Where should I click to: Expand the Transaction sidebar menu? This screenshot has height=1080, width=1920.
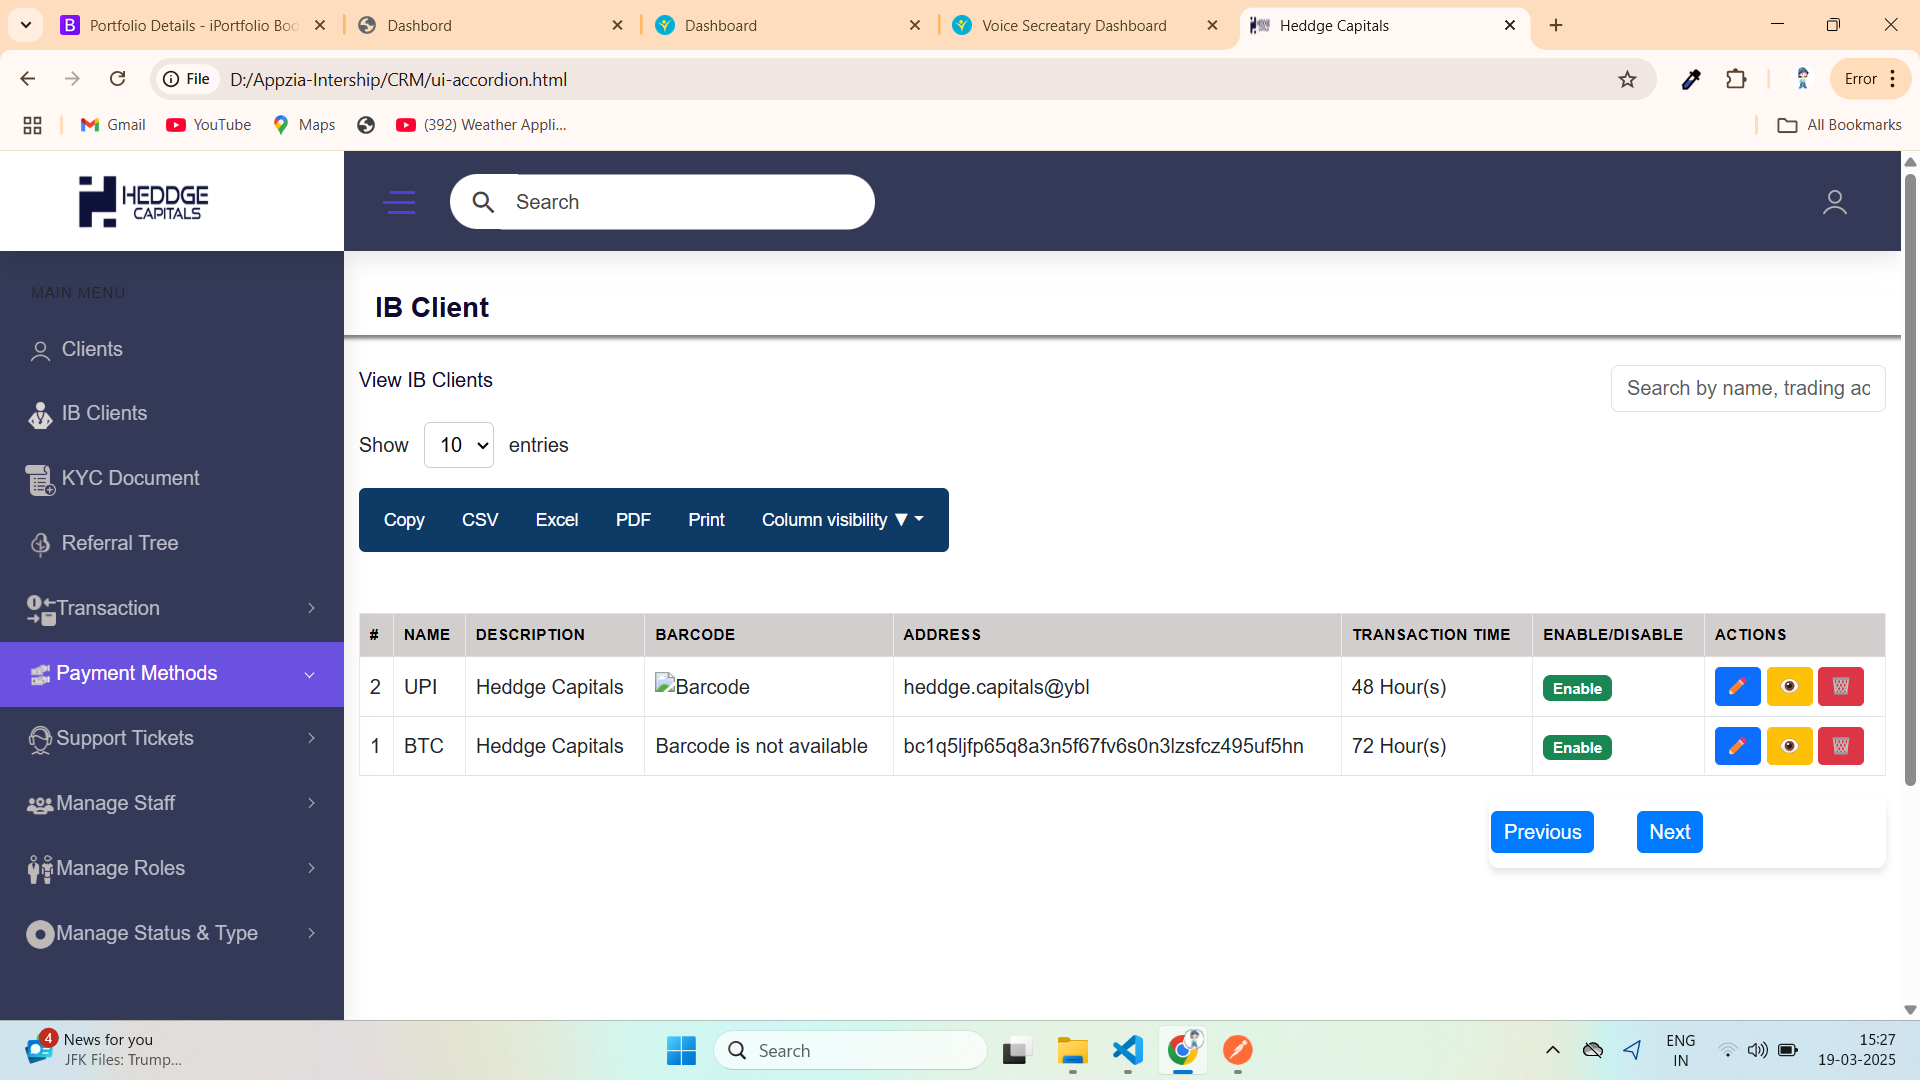172,608
